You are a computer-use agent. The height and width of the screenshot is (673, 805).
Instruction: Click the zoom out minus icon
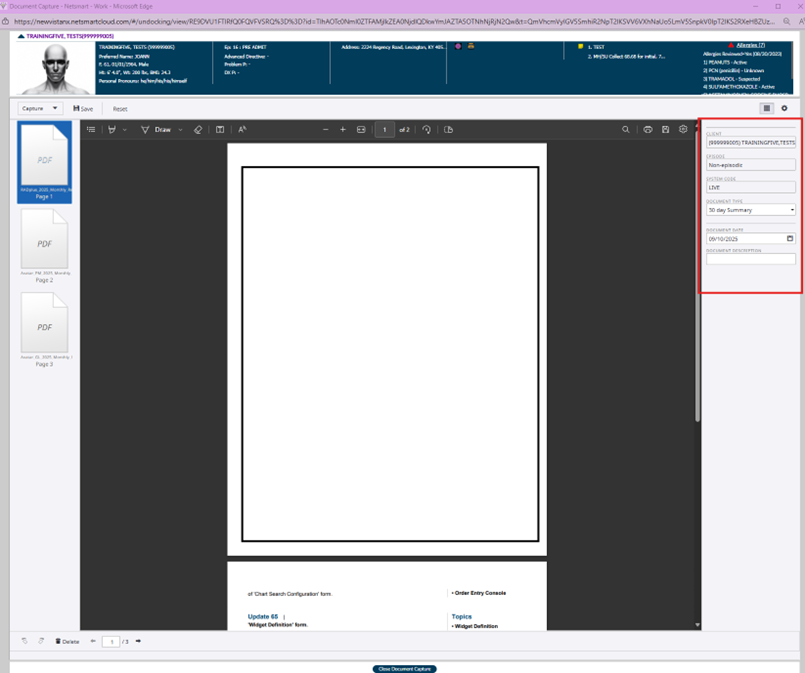click(325, 130)
